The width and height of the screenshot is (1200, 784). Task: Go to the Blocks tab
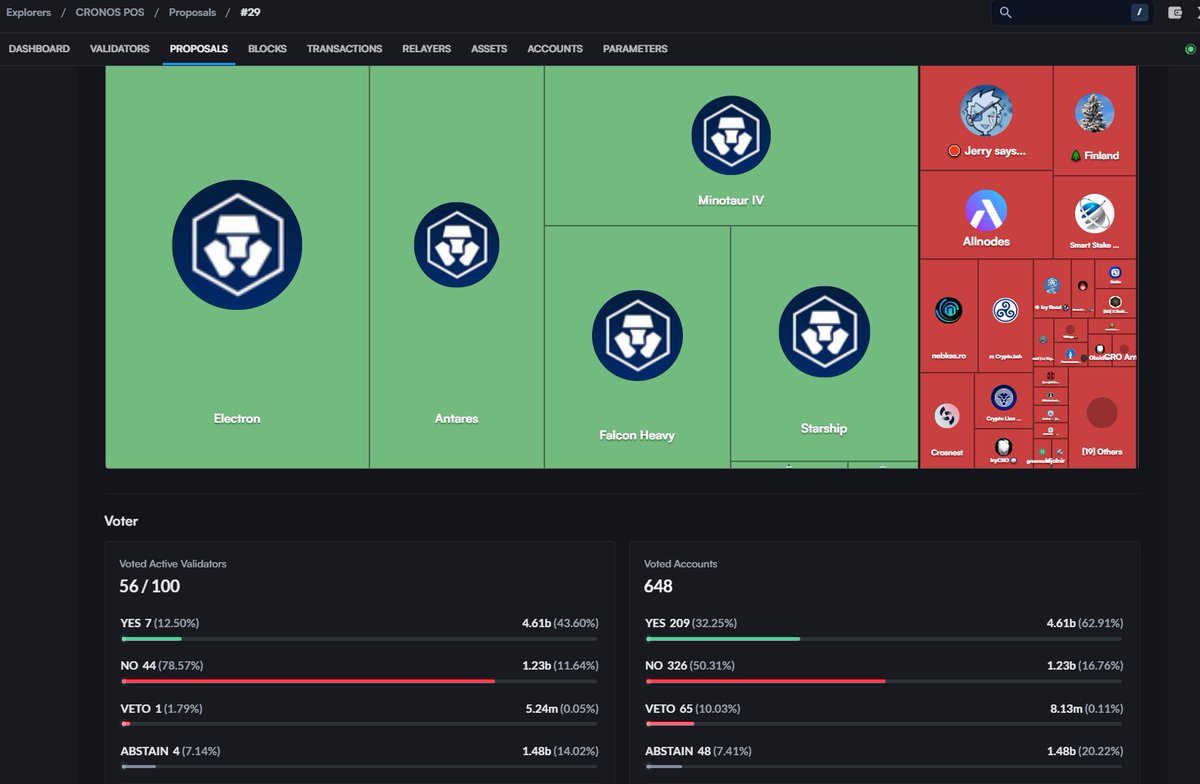click(267, 49)
